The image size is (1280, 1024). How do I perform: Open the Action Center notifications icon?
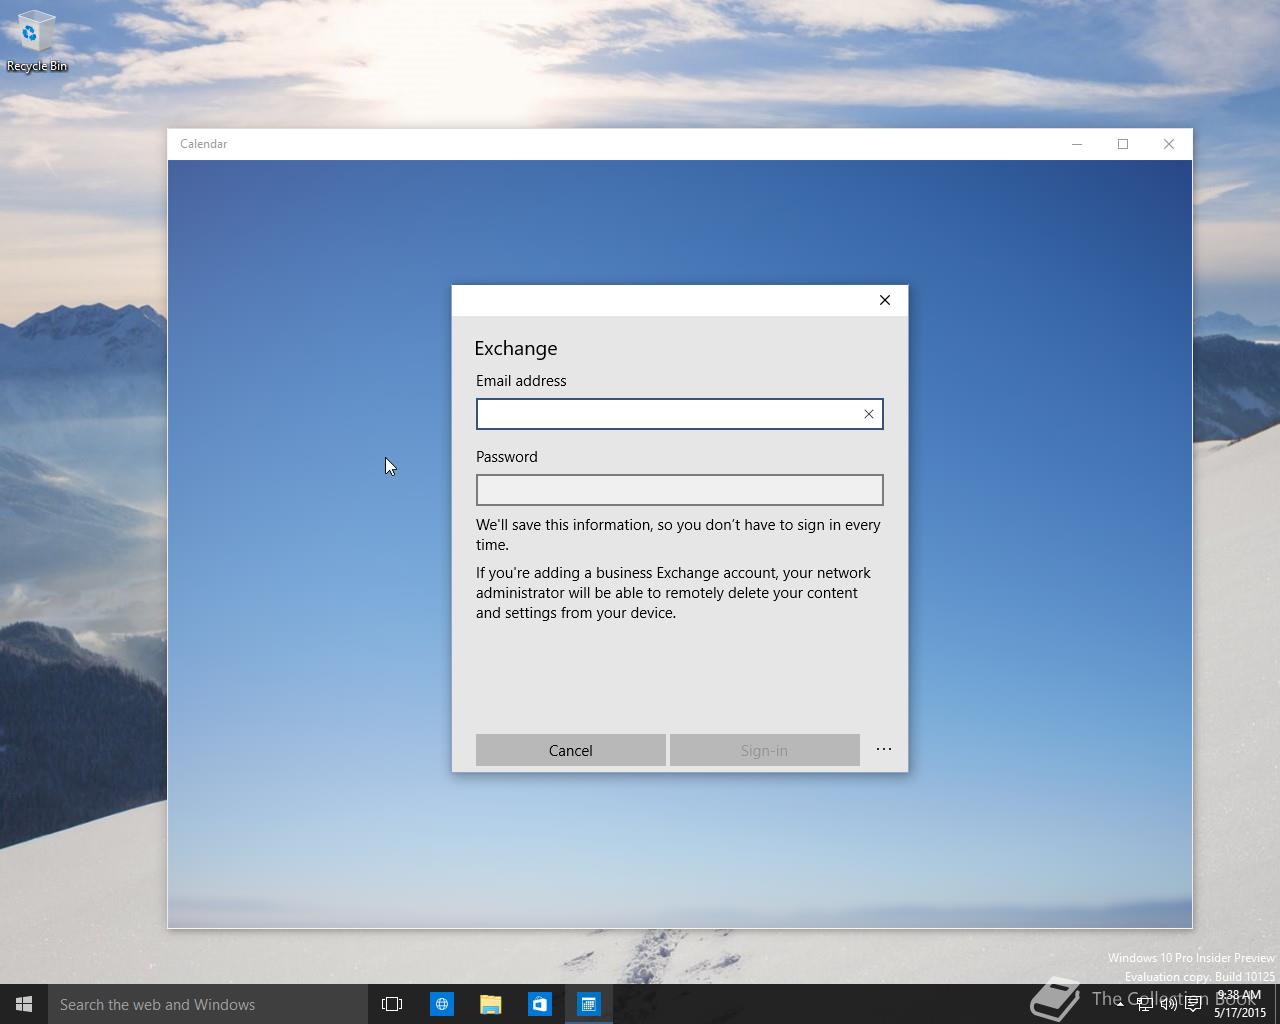(1193, 1004)
